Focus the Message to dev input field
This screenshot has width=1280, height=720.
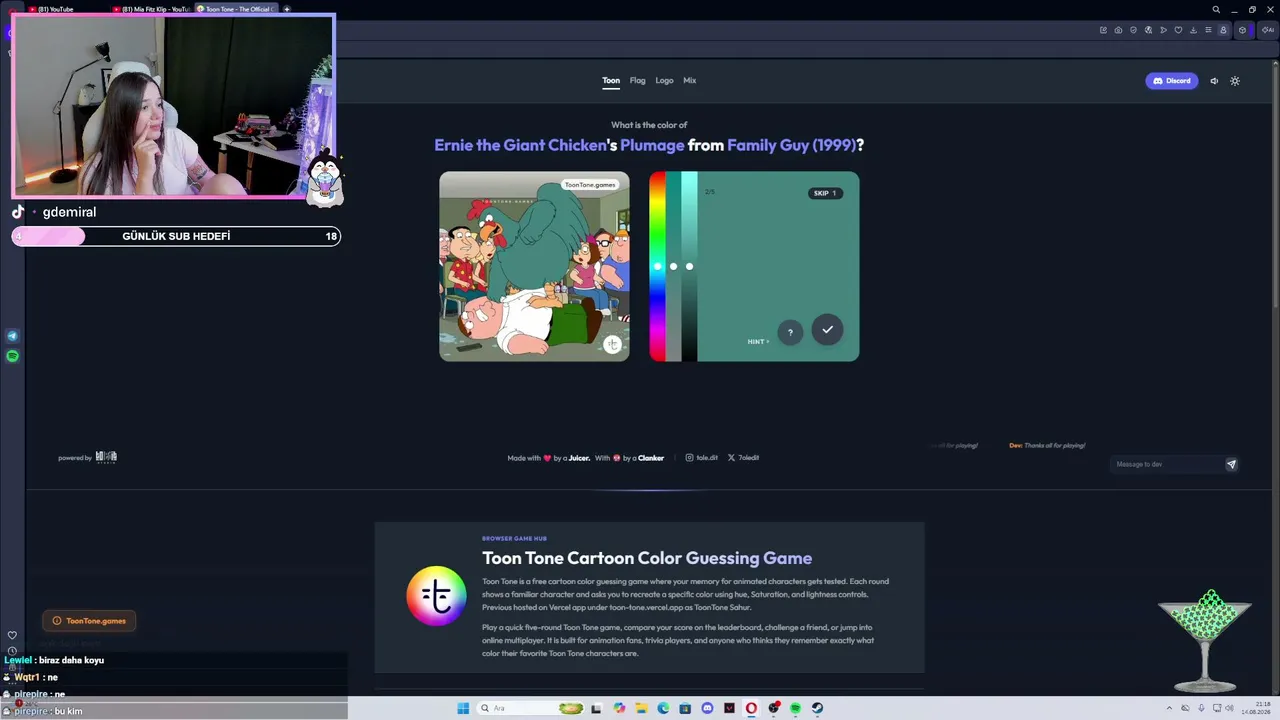(x=1167, y=464)
